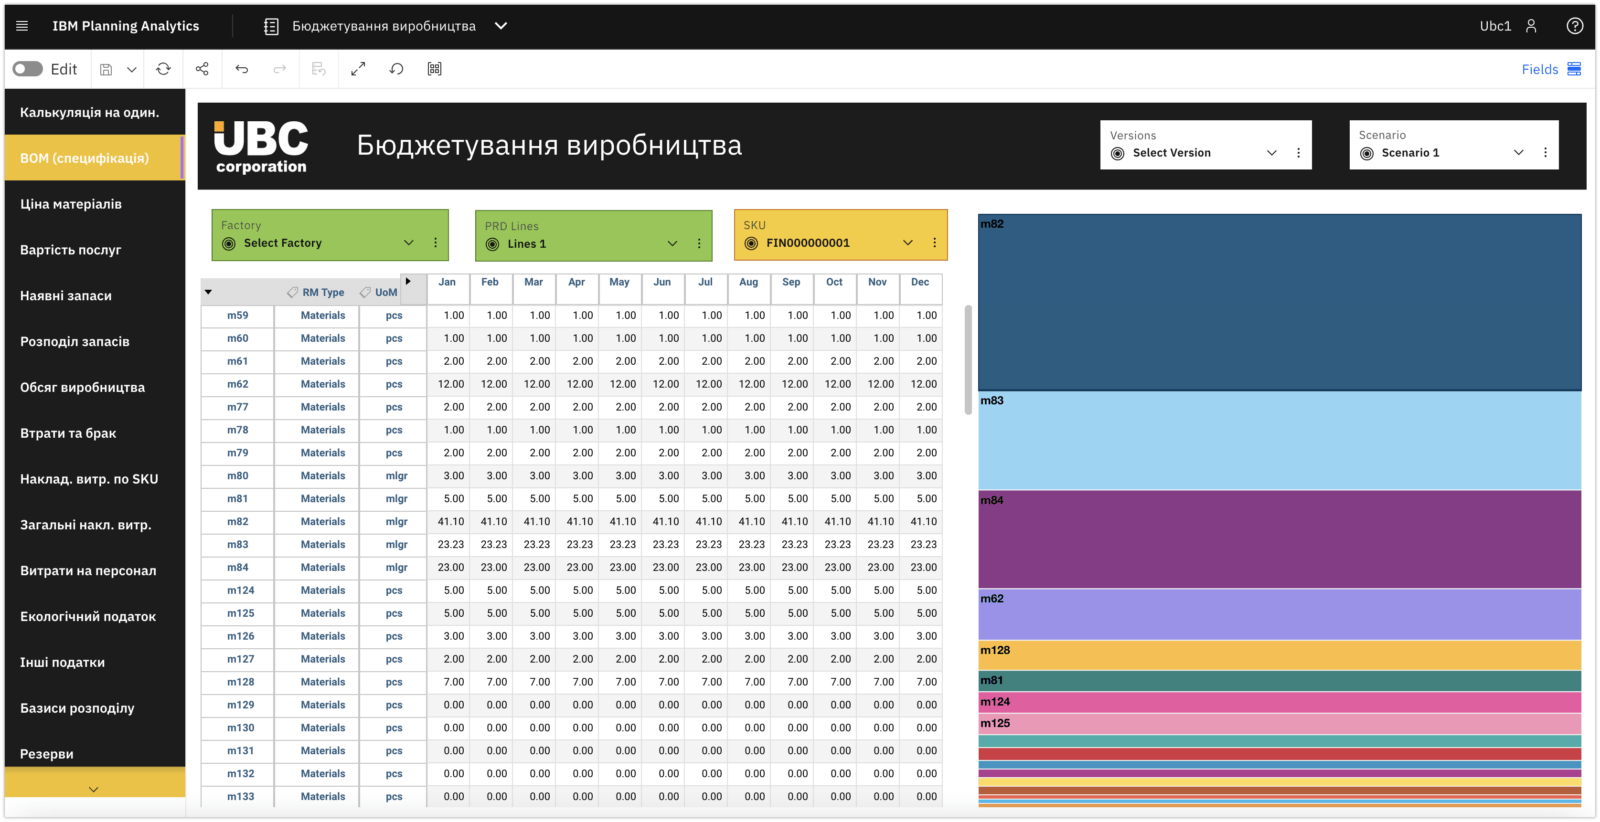Open Versions selector three-dot menu

point(1299,153)
